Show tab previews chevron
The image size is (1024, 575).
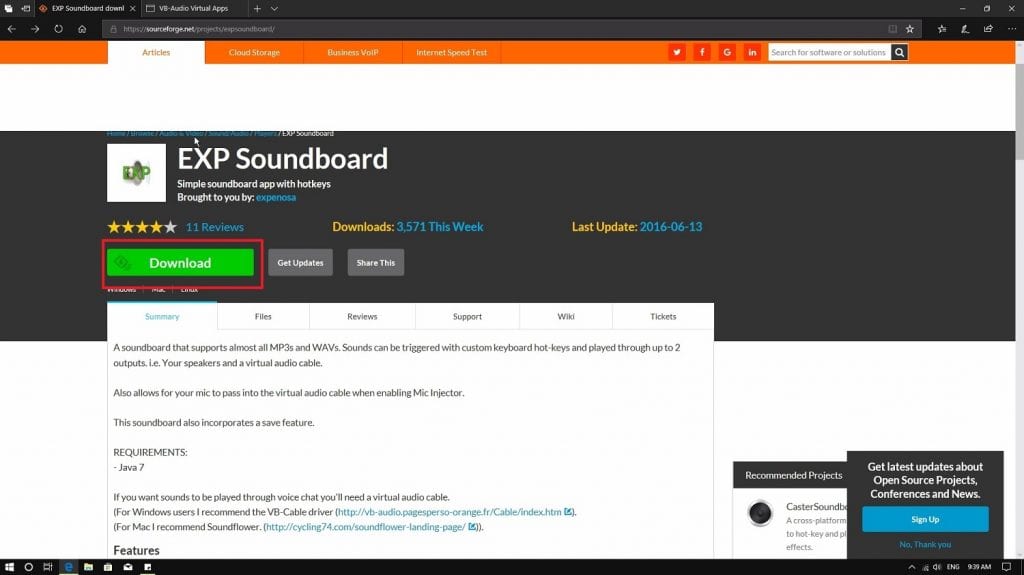pyautogui.click(x=274, y=8)
